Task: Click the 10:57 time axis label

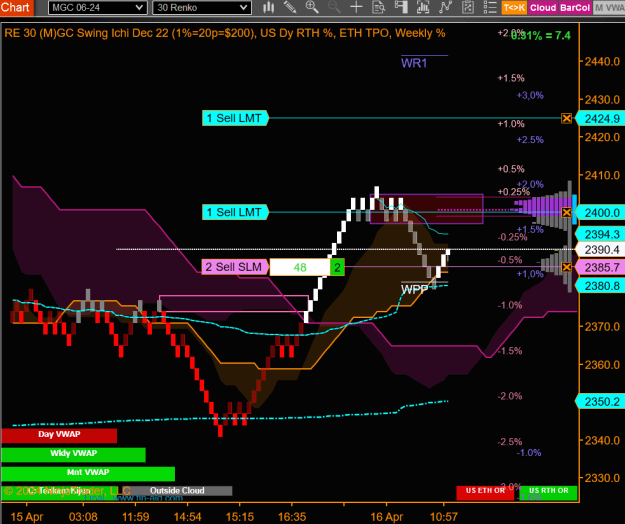Action: [x=444, y=517]
